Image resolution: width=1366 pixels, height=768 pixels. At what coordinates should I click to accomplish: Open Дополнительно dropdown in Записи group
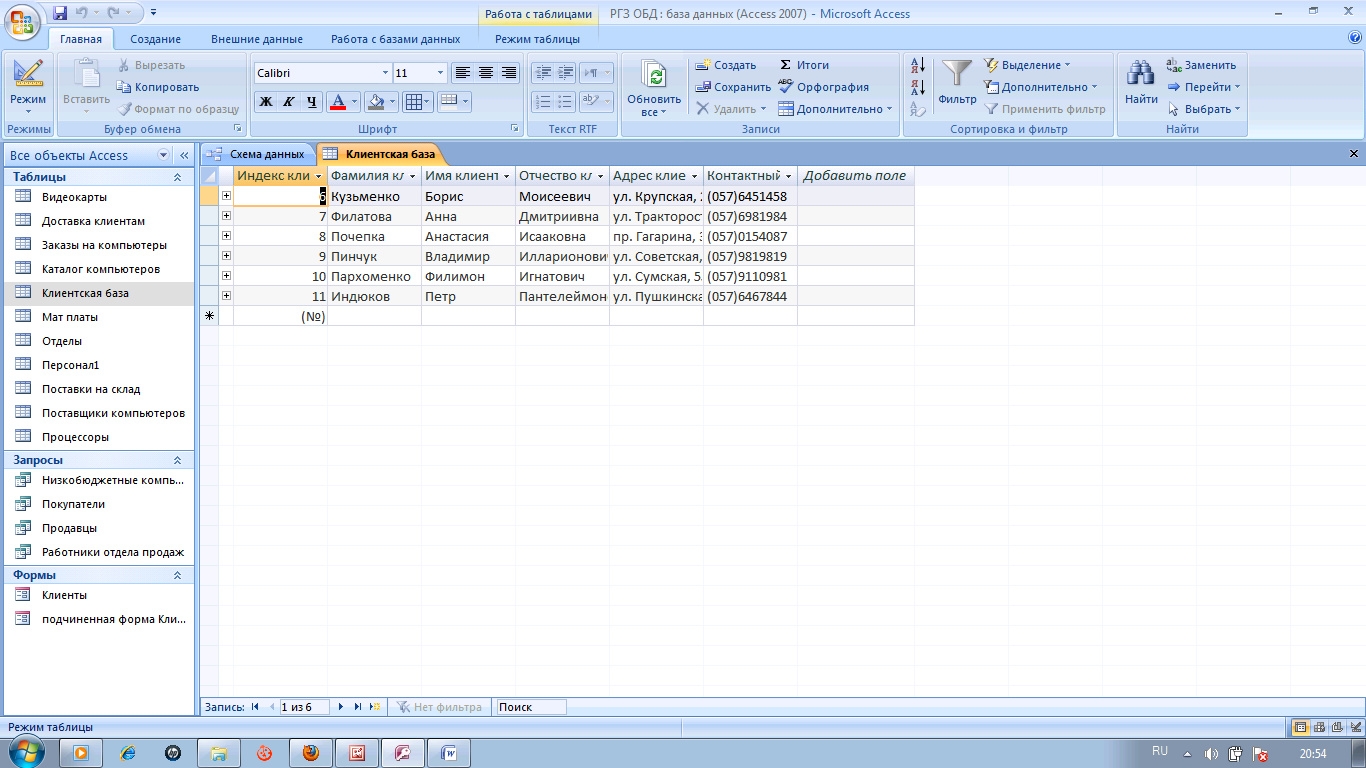[x=836, y=109]
